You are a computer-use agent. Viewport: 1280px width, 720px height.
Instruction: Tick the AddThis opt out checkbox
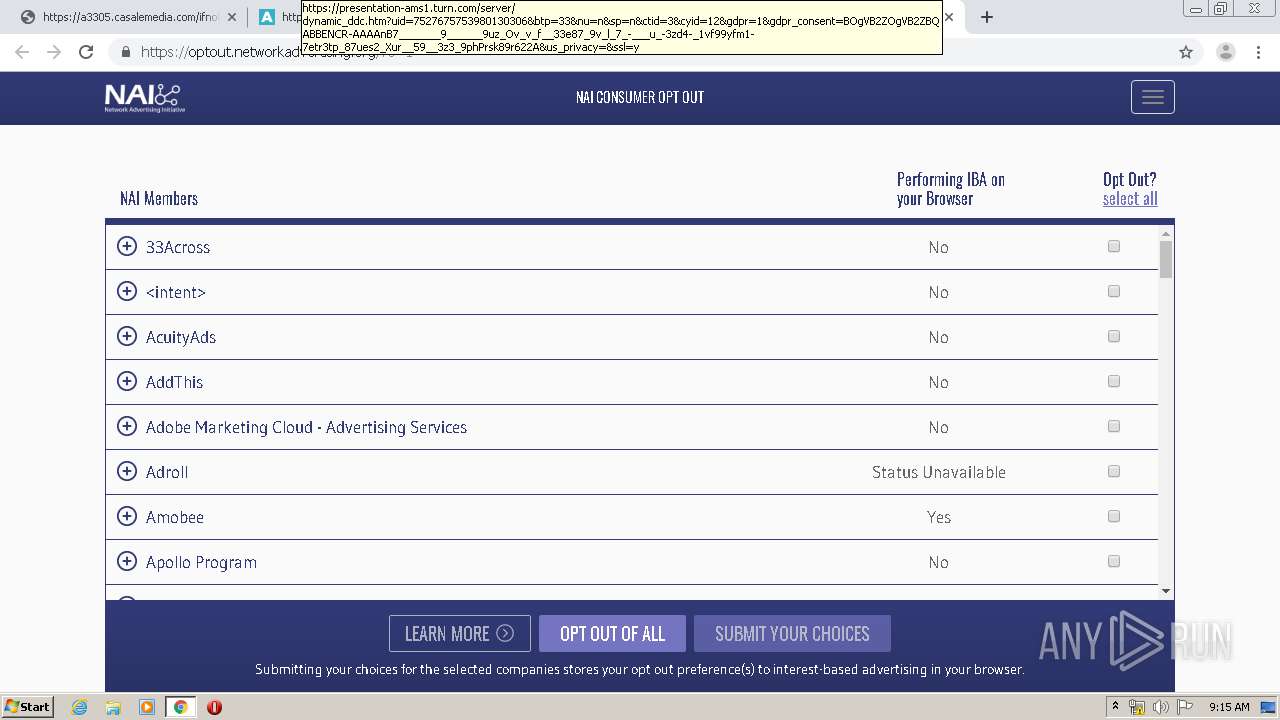click(1114, 381)
